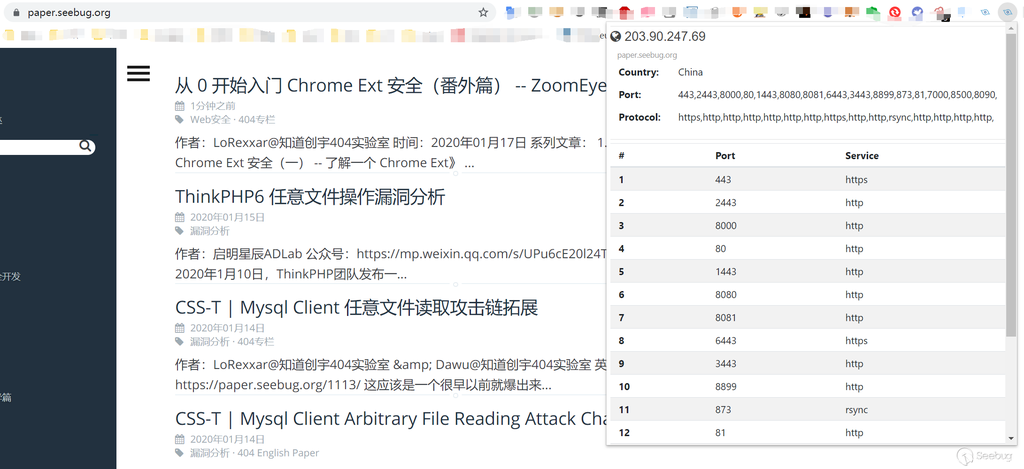
Task: Click the Port column header in the table
Action: tap(725, 156)
